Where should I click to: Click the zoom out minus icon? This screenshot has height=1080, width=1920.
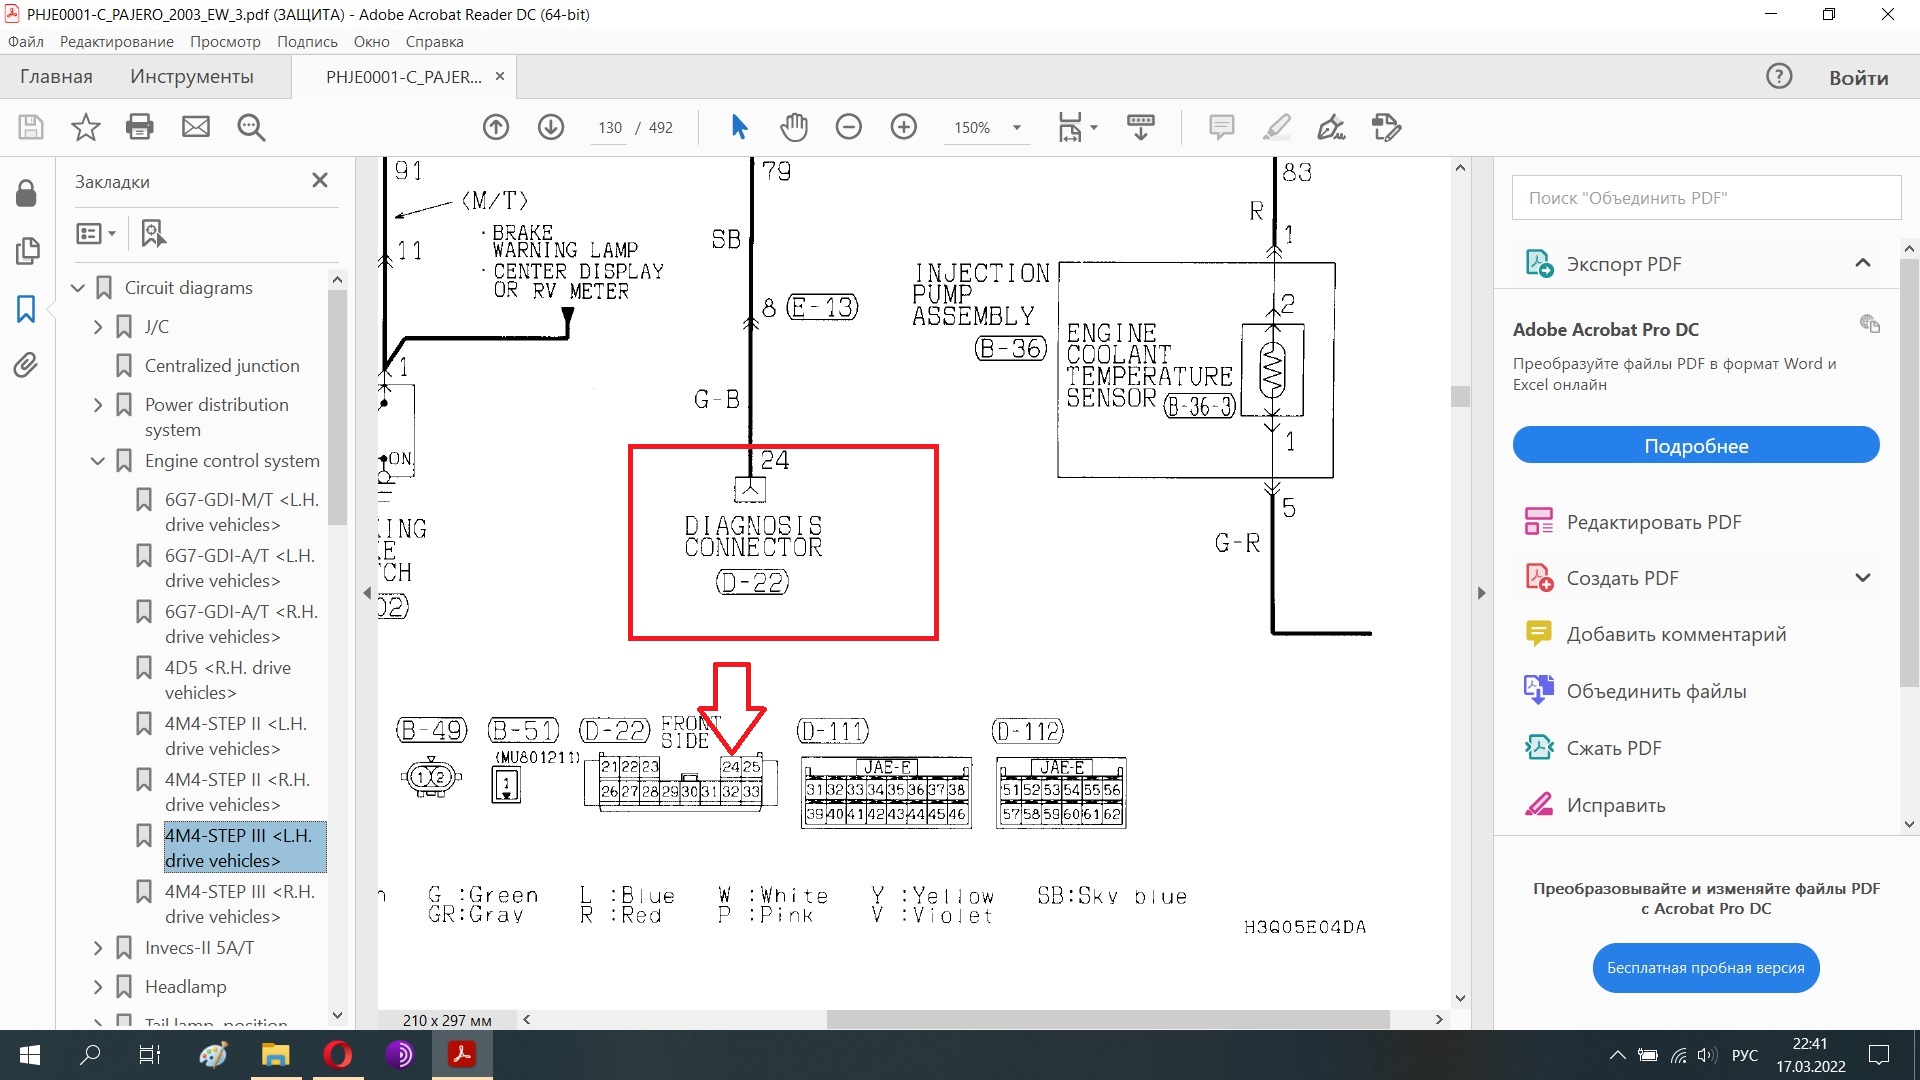pos(849,127)
